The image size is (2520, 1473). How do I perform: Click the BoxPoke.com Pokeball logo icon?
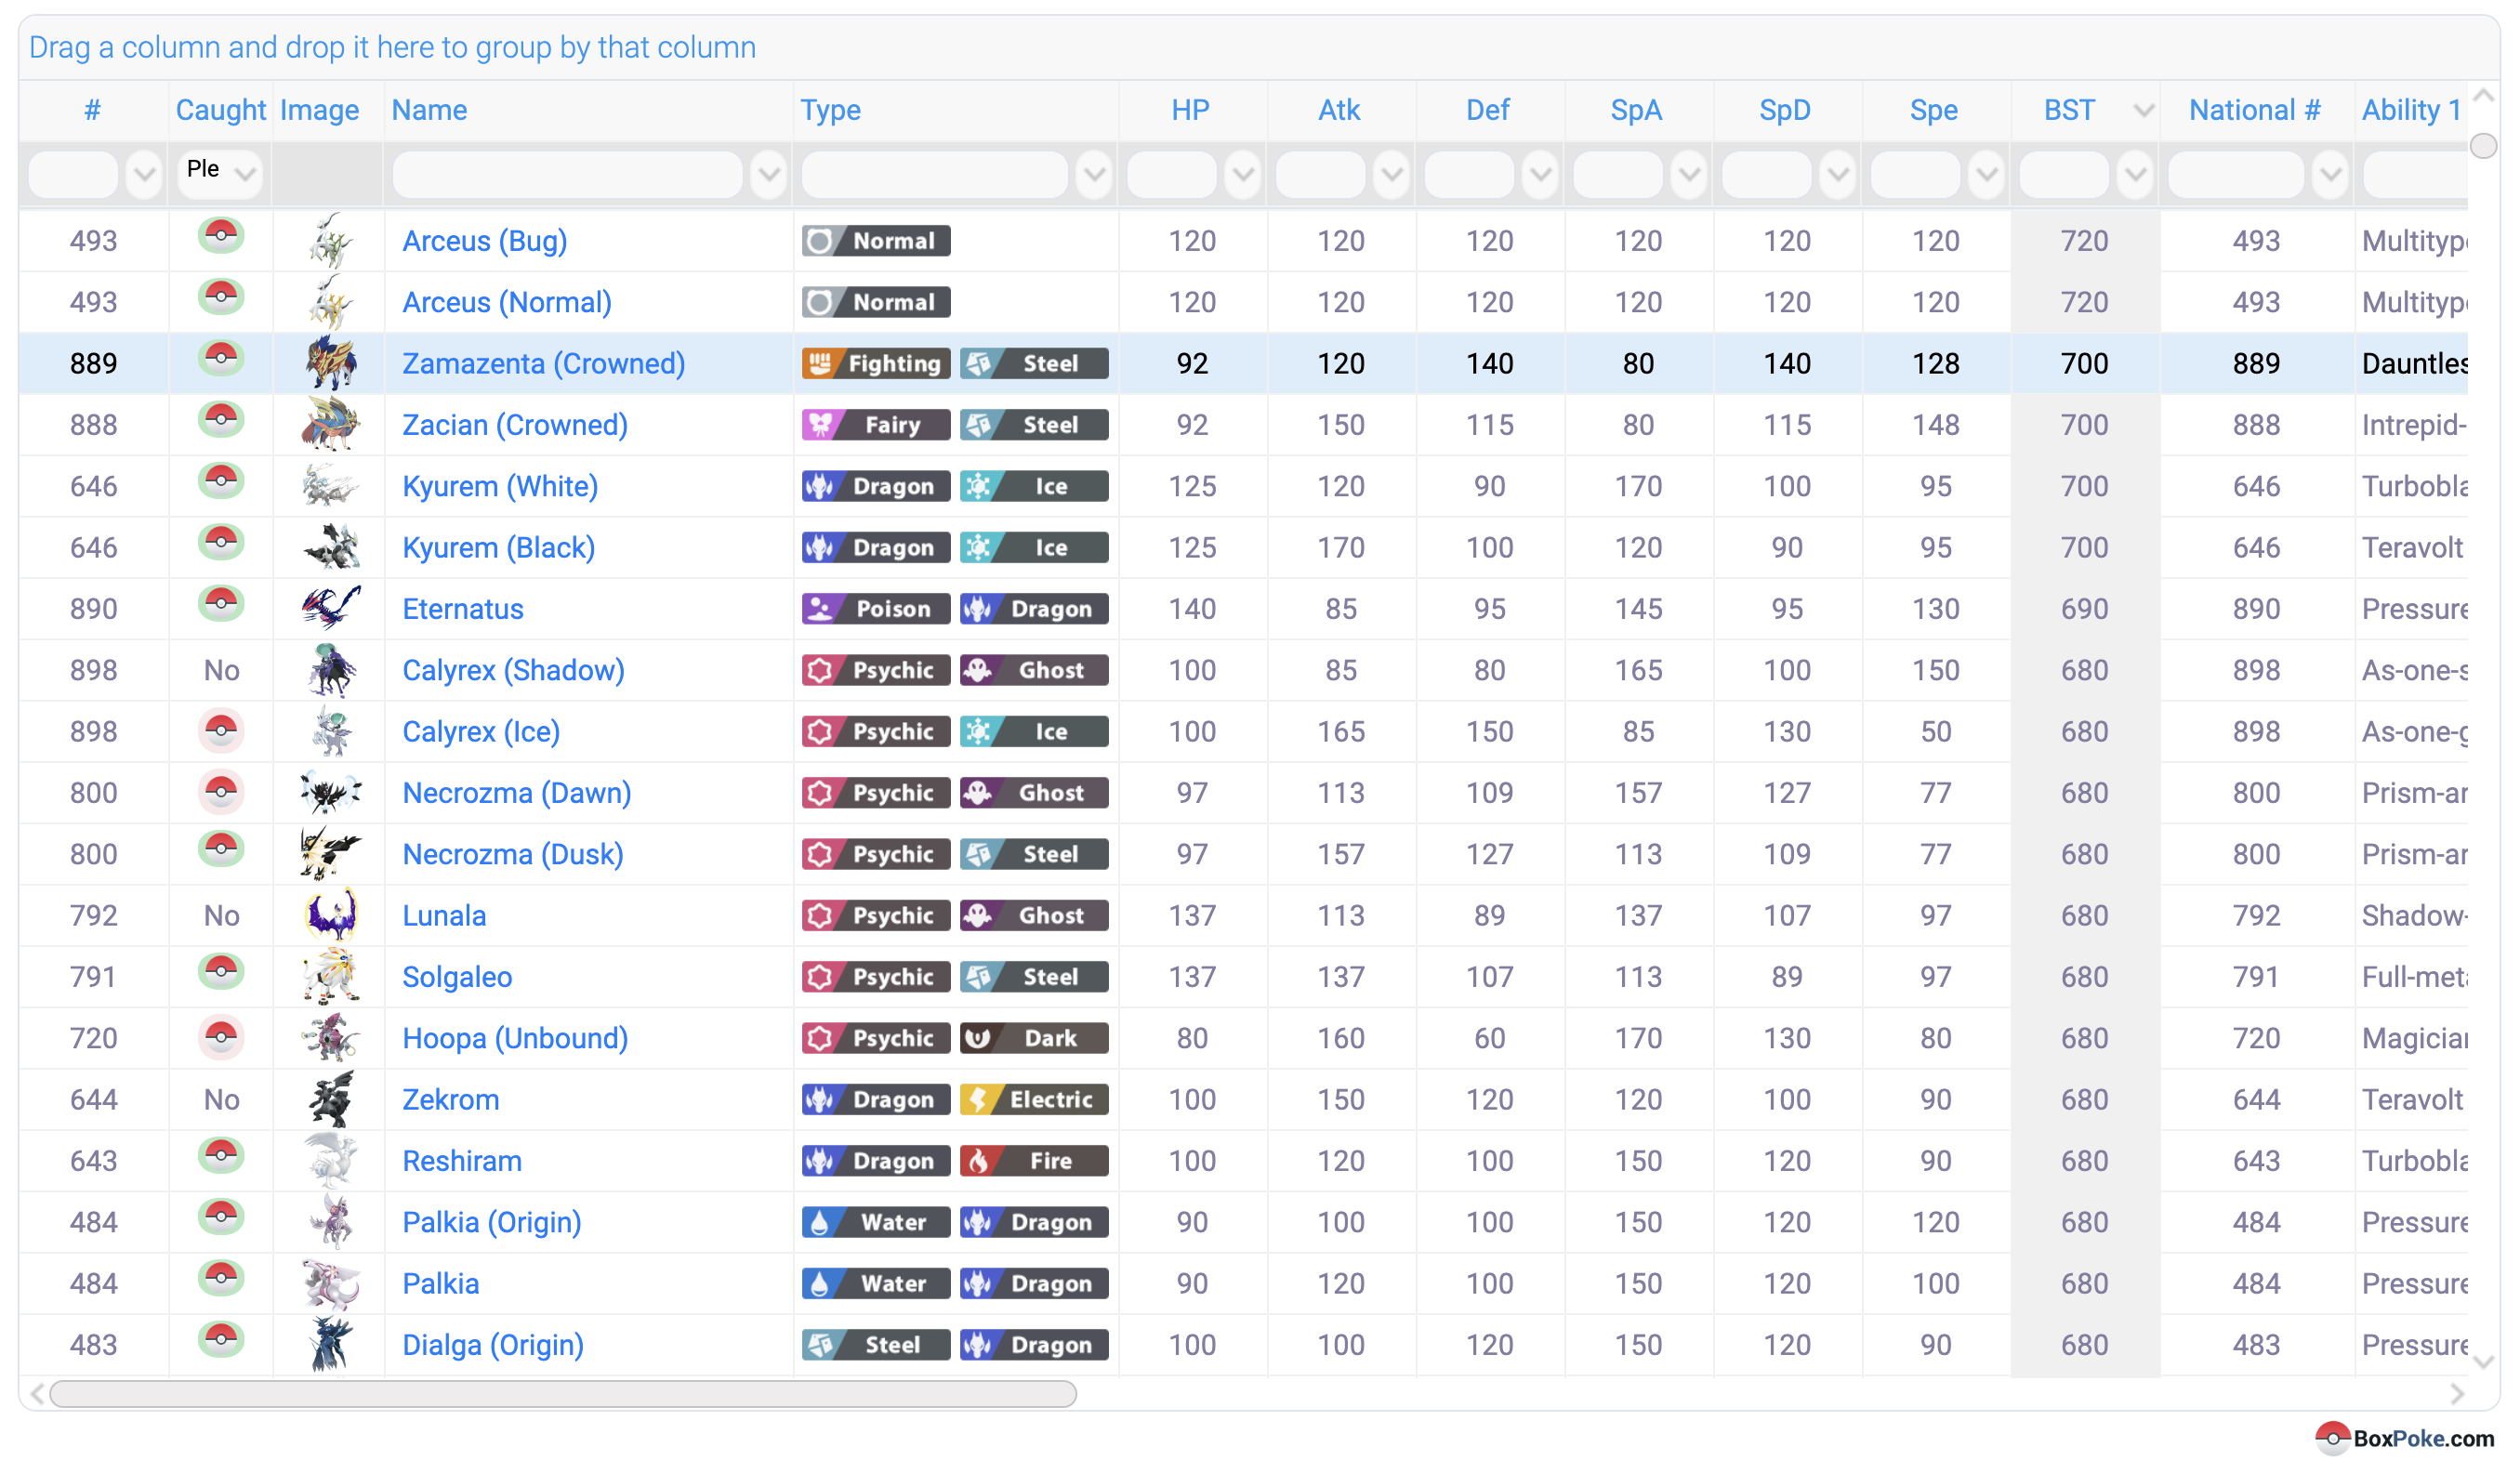point(2332,1438)
